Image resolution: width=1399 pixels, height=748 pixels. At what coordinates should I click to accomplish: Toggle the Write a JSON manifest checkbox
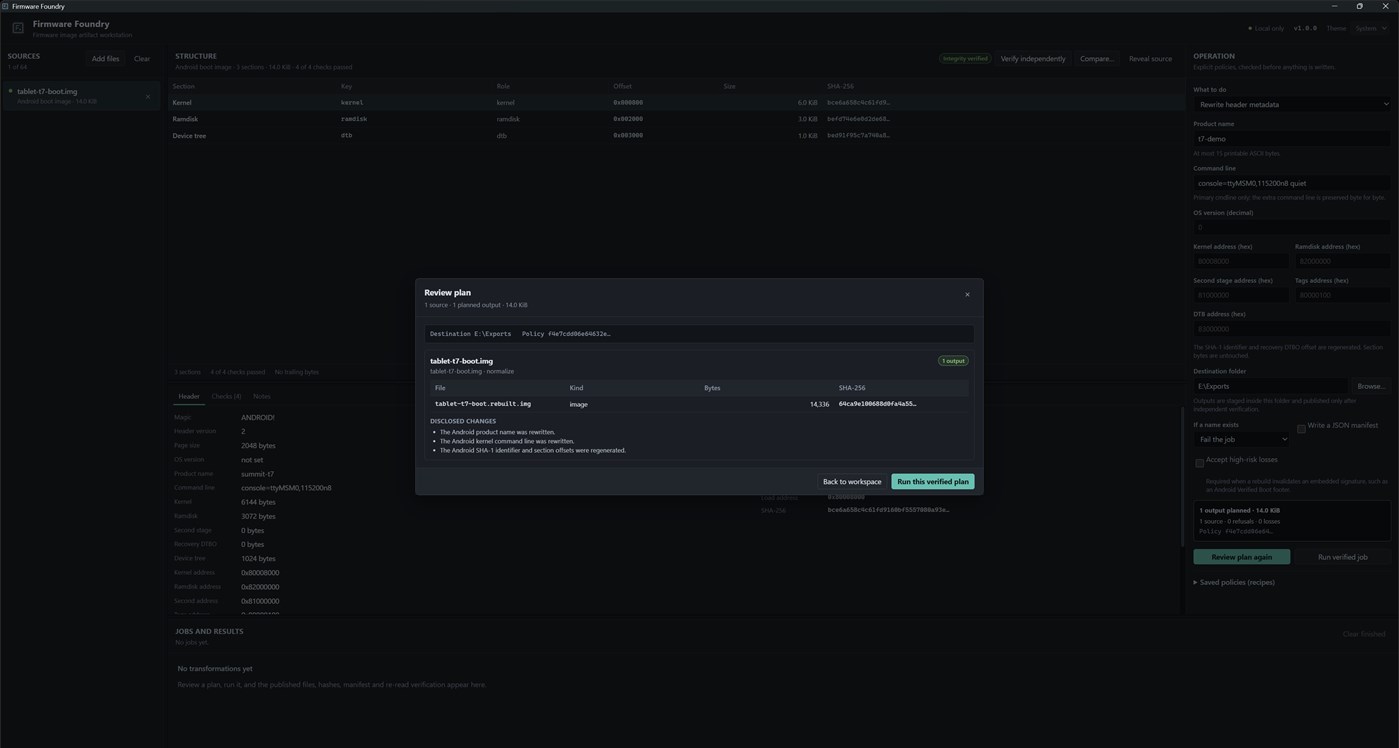[x=1301, y=428]
